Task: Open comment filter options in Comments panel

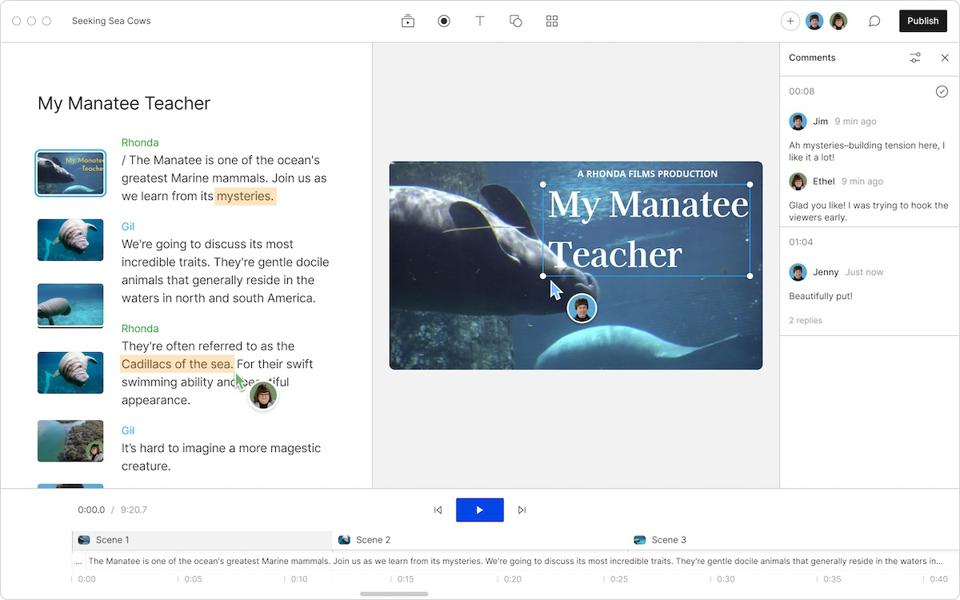Action: click(x=915, y=57)
